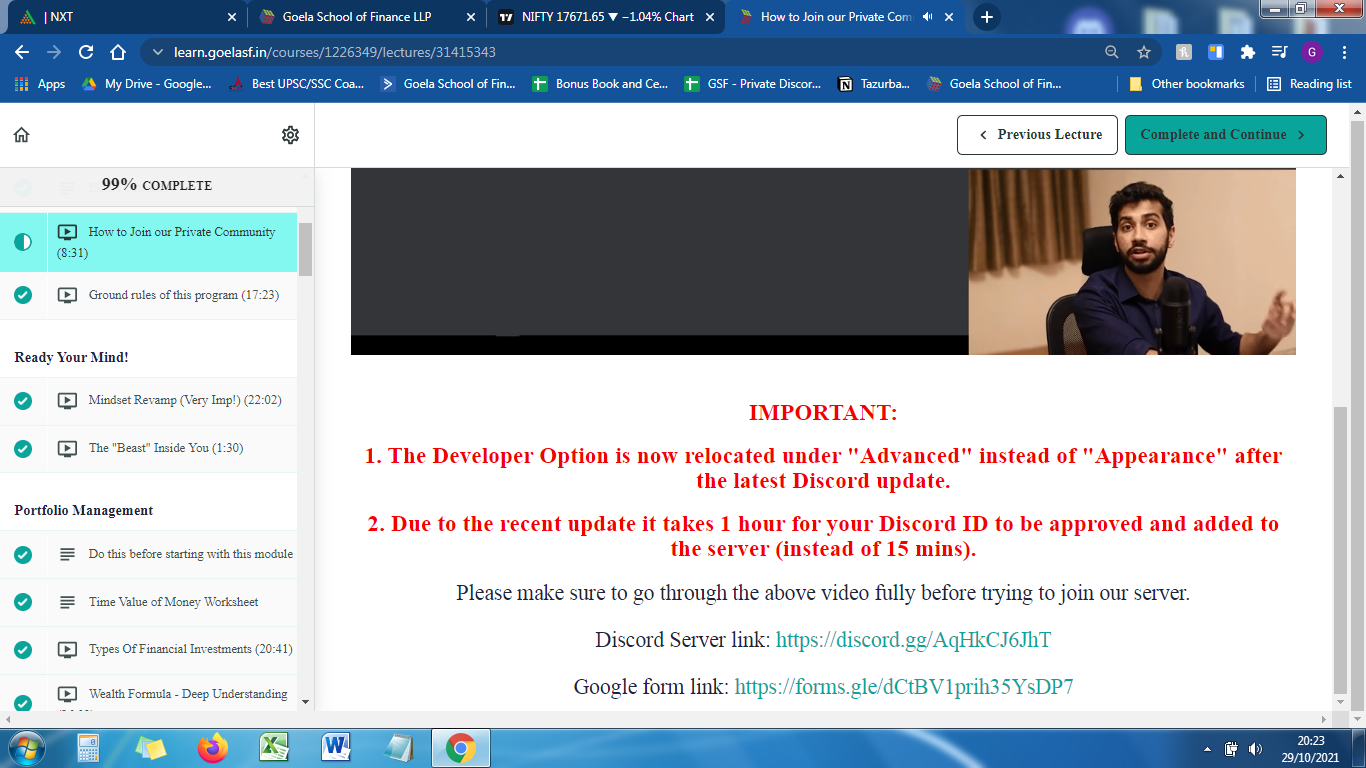1366x768 pixels.
Task: Open the Apps bookmark
Action: point(41,84)
